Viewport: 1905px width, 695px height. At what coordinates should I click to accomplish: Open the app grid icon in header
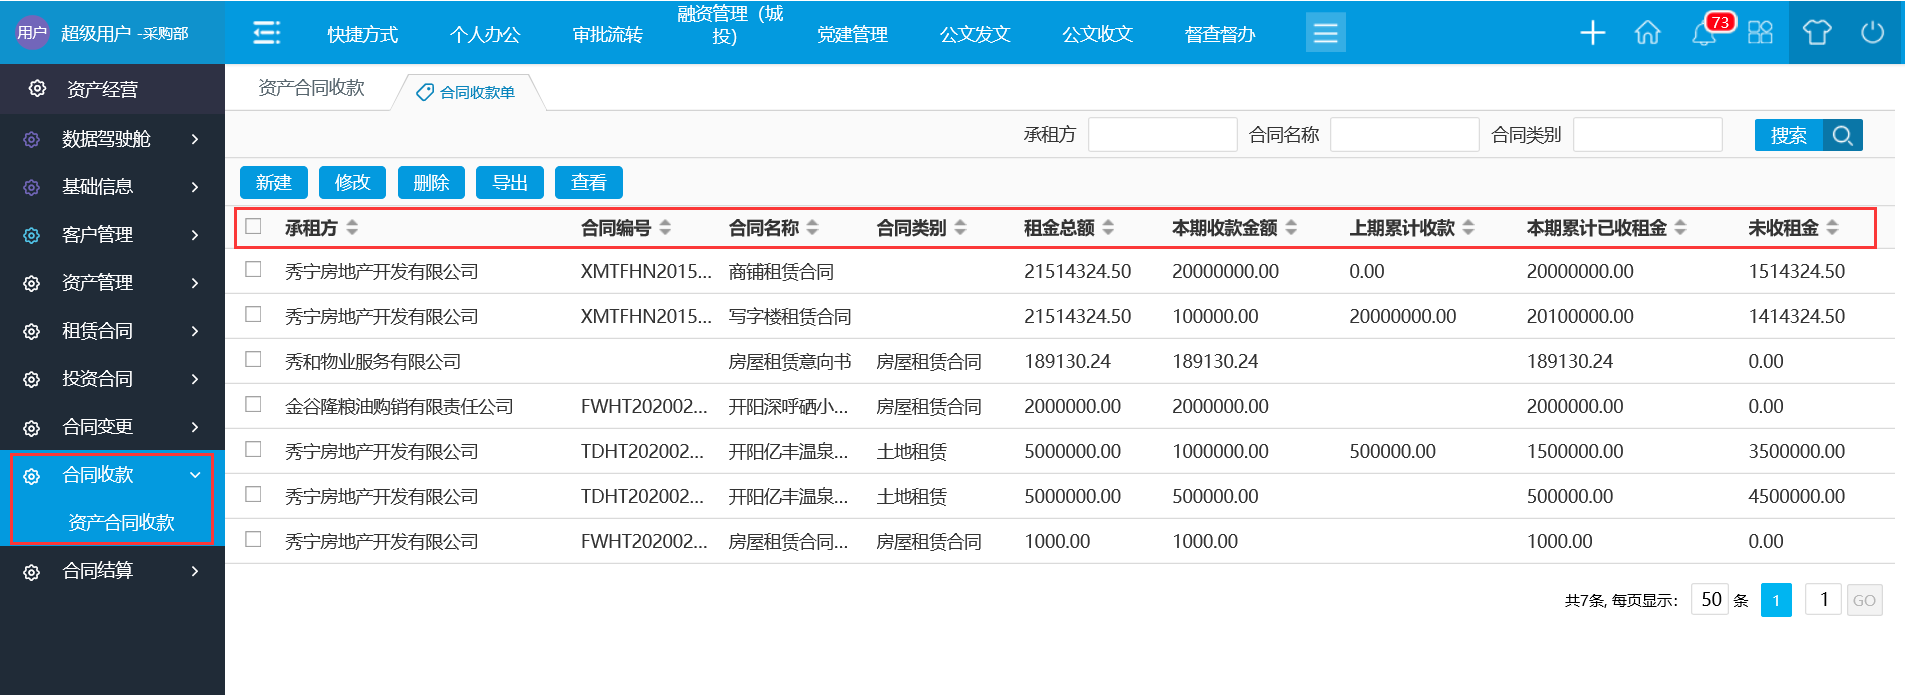pos(1760,33)
